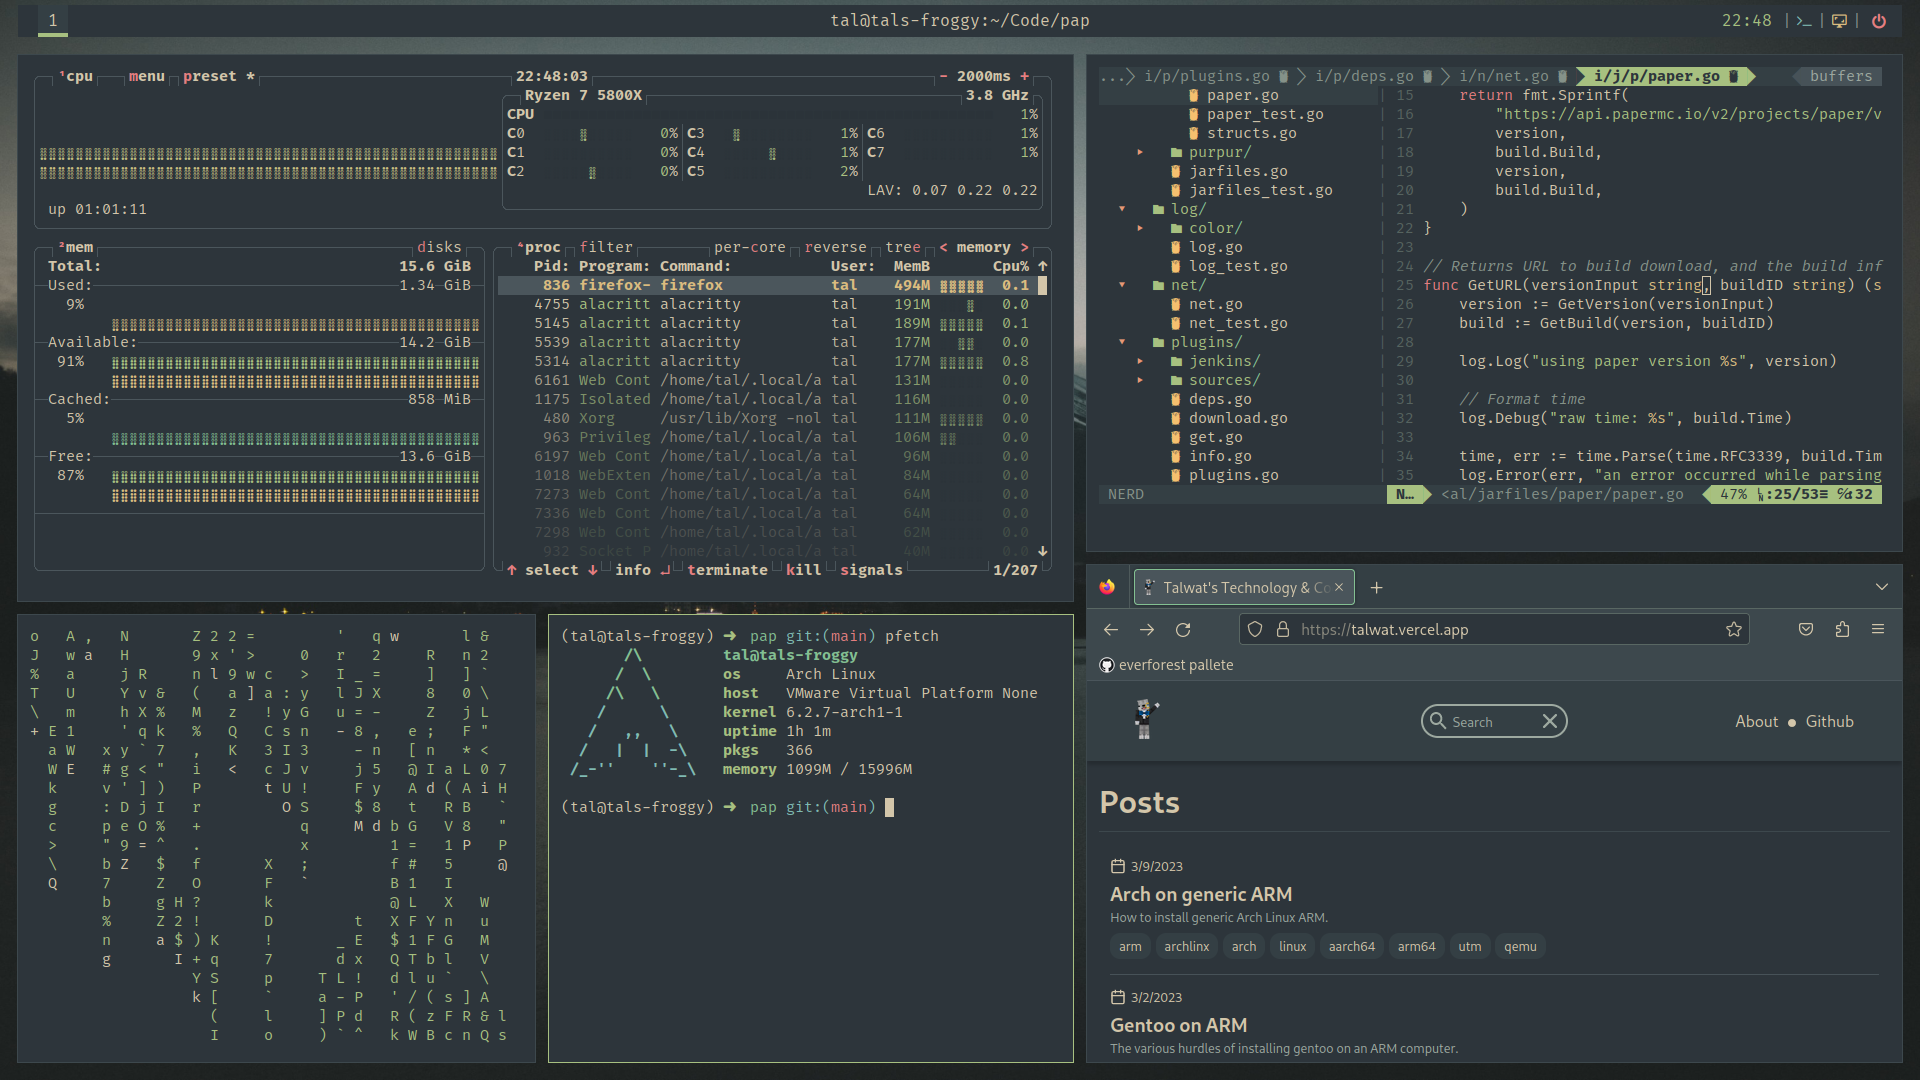Toggle tree view in the proc panel

[903, 247]
